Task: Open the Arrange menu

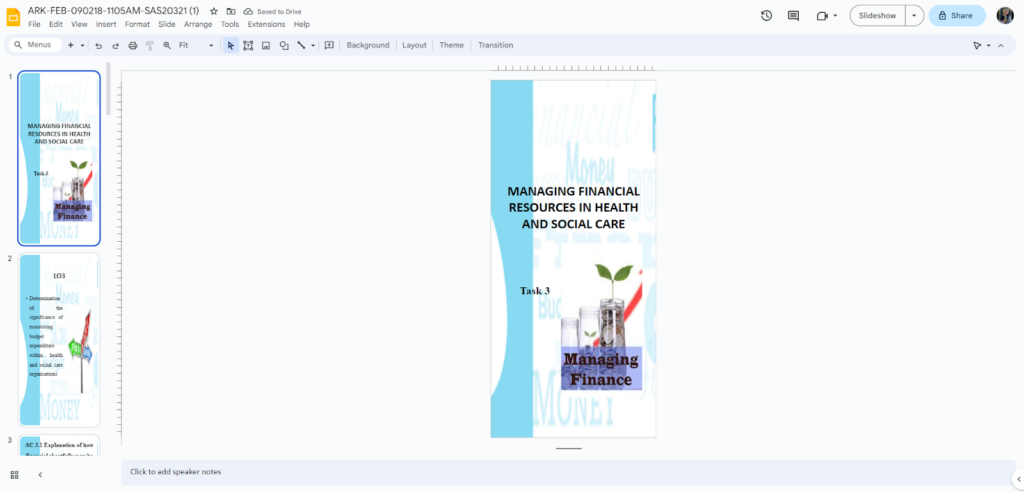Action: click(x=197, y=24)
